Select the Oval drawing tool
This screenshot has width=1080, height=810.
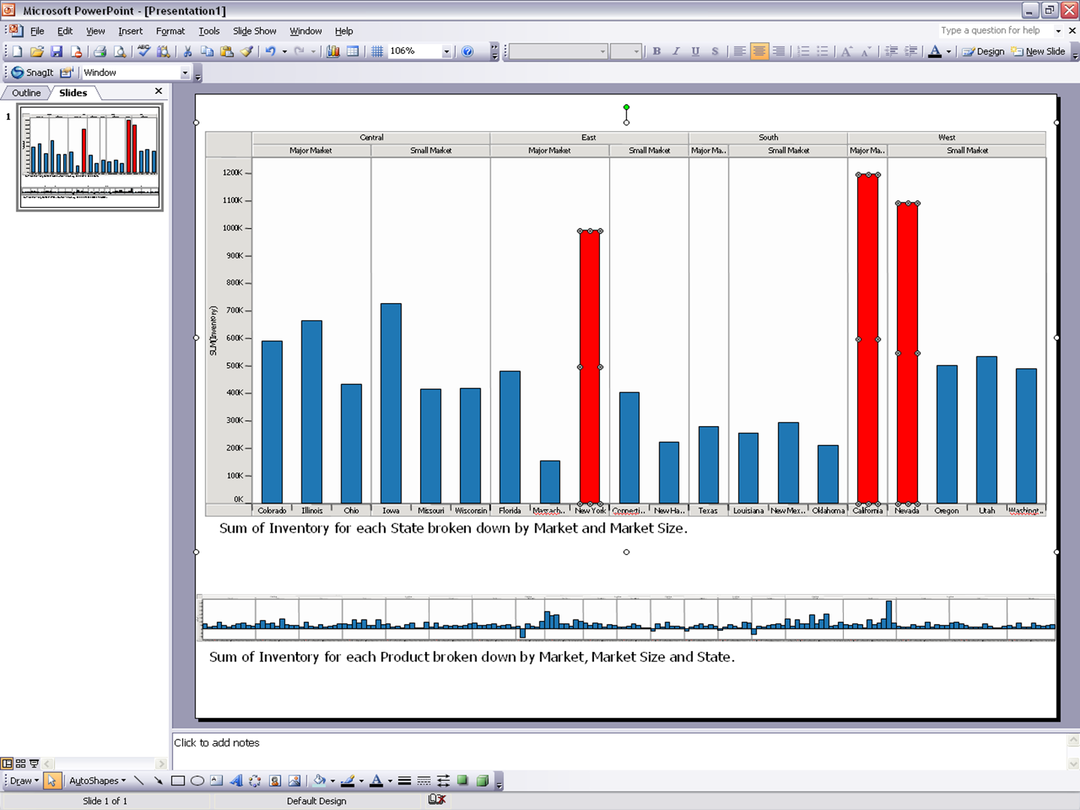click(198, 781)
